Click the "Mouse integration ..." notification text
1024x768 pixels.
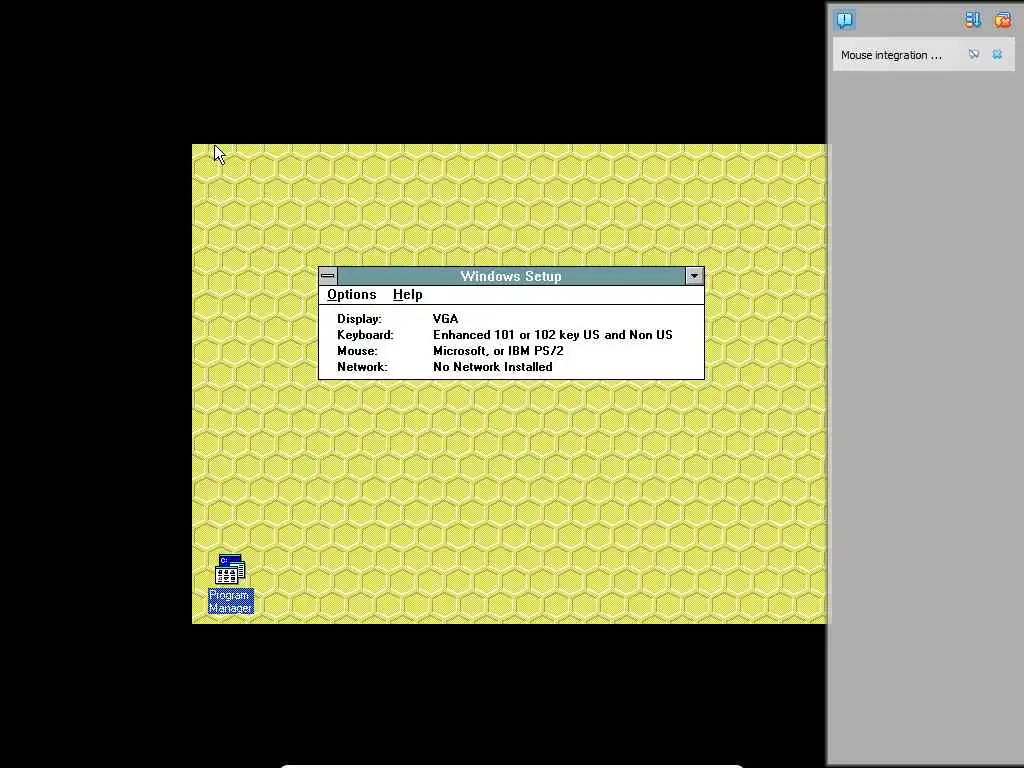click(x=891, y=56)
